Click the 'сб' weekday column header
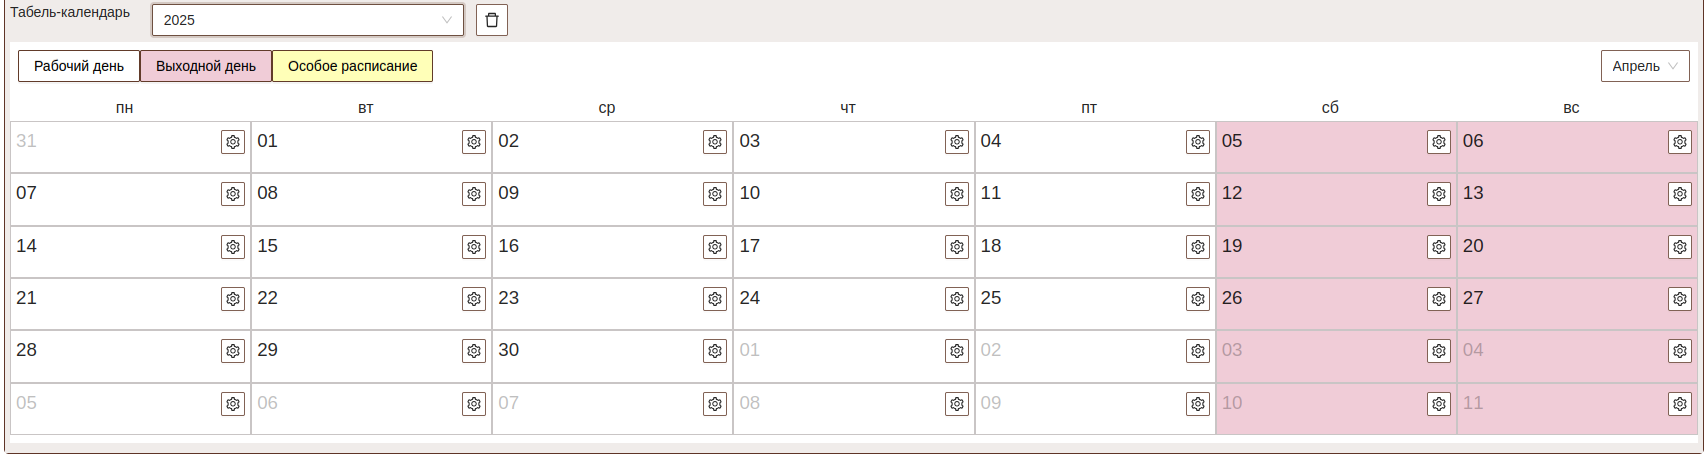 1330,108
